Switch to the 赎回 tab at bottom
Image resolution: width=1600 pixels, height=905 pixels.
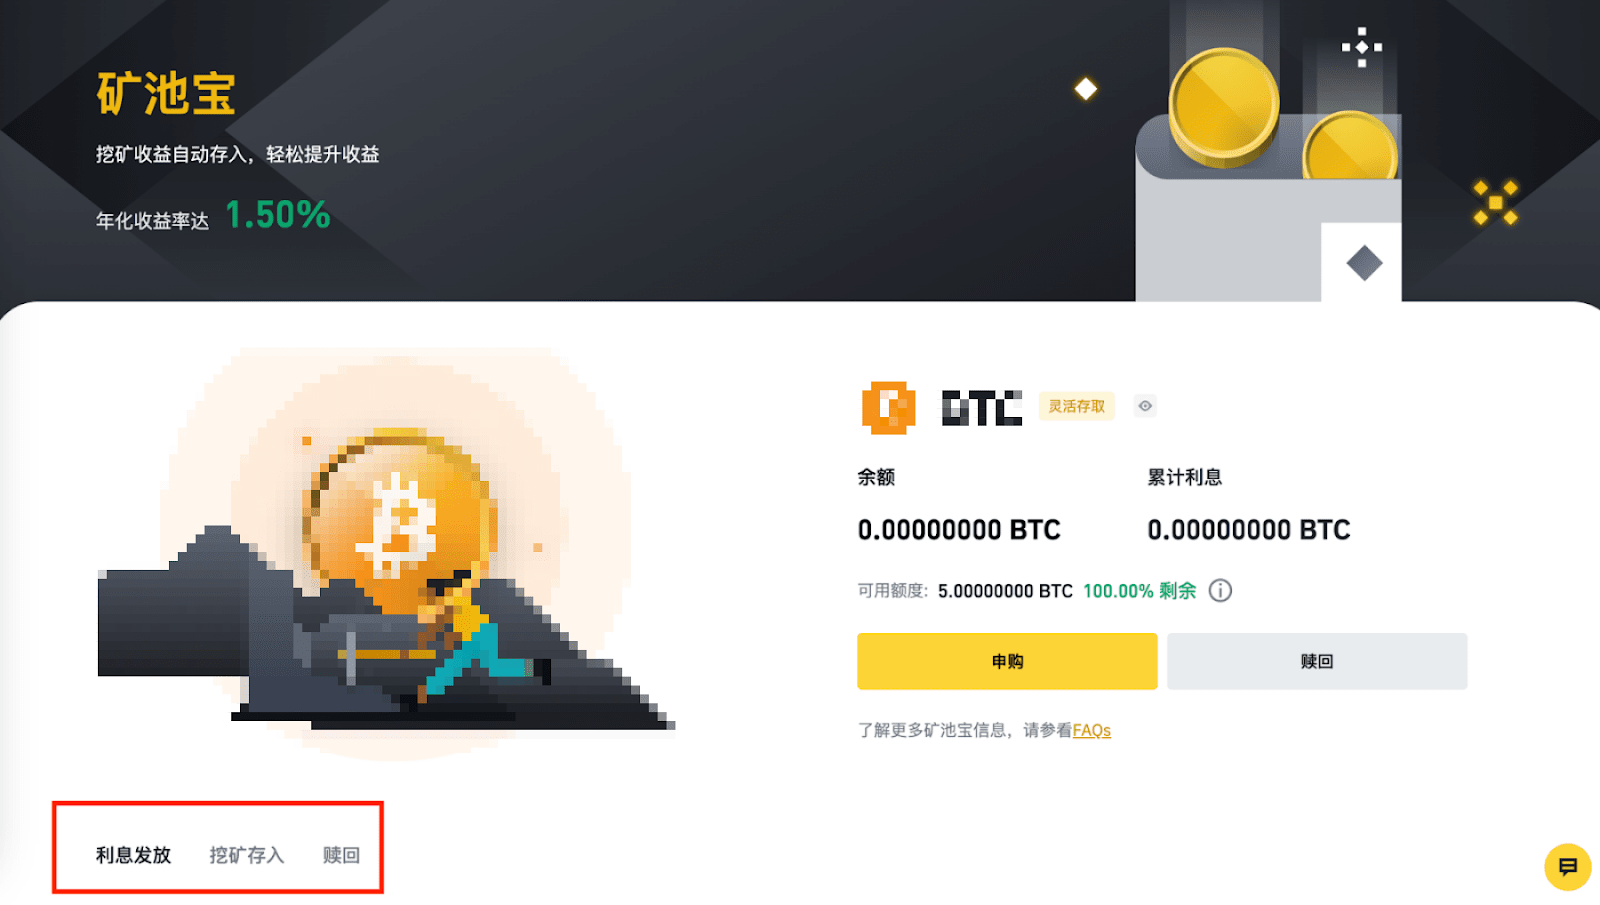[x=341, y=855]
